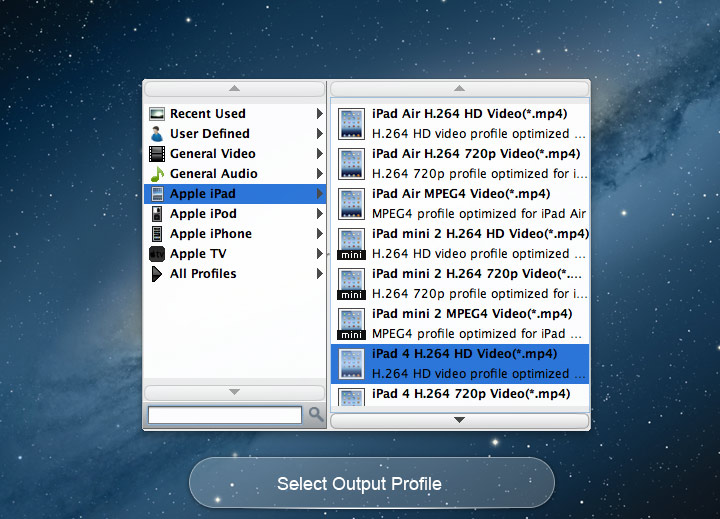
Task: Click the General Audio music note icon
Action: [157, 174]
